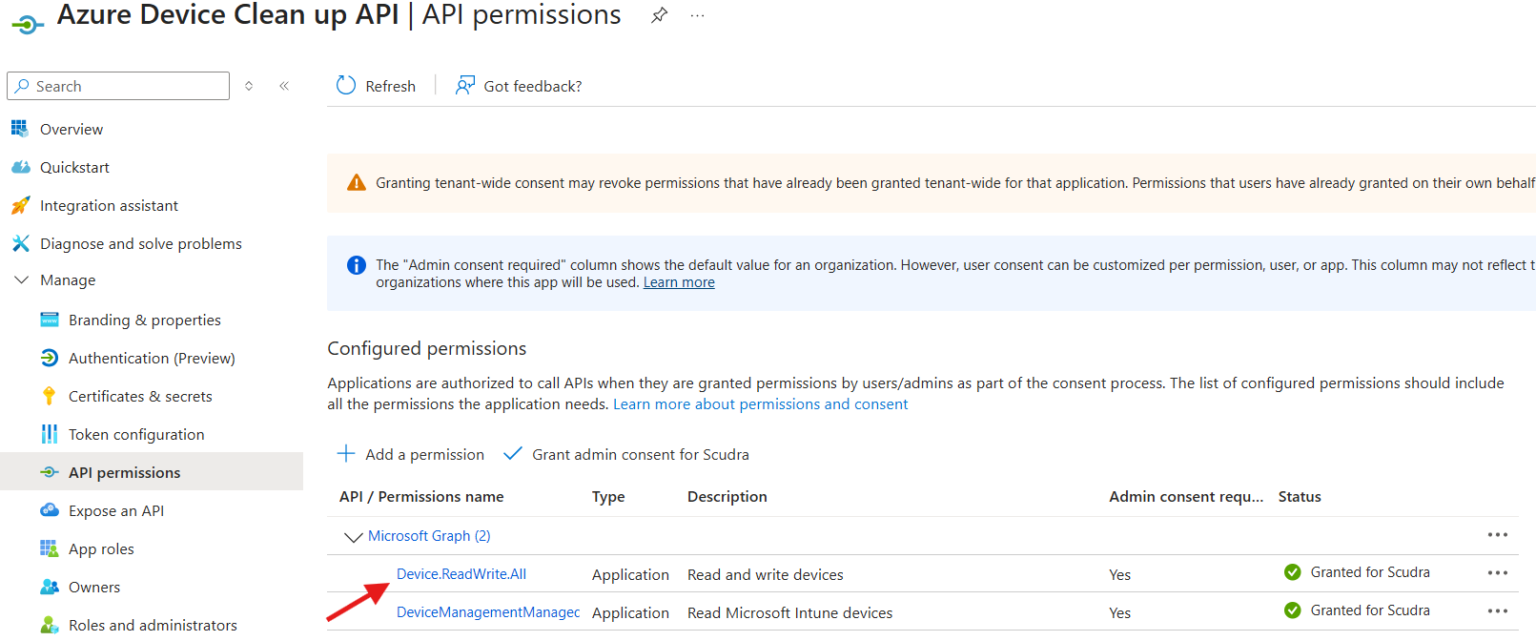Click the Got feedback person icon
Image resolution: width=1536 pixels, height=641 pixels.
(465, 86)
